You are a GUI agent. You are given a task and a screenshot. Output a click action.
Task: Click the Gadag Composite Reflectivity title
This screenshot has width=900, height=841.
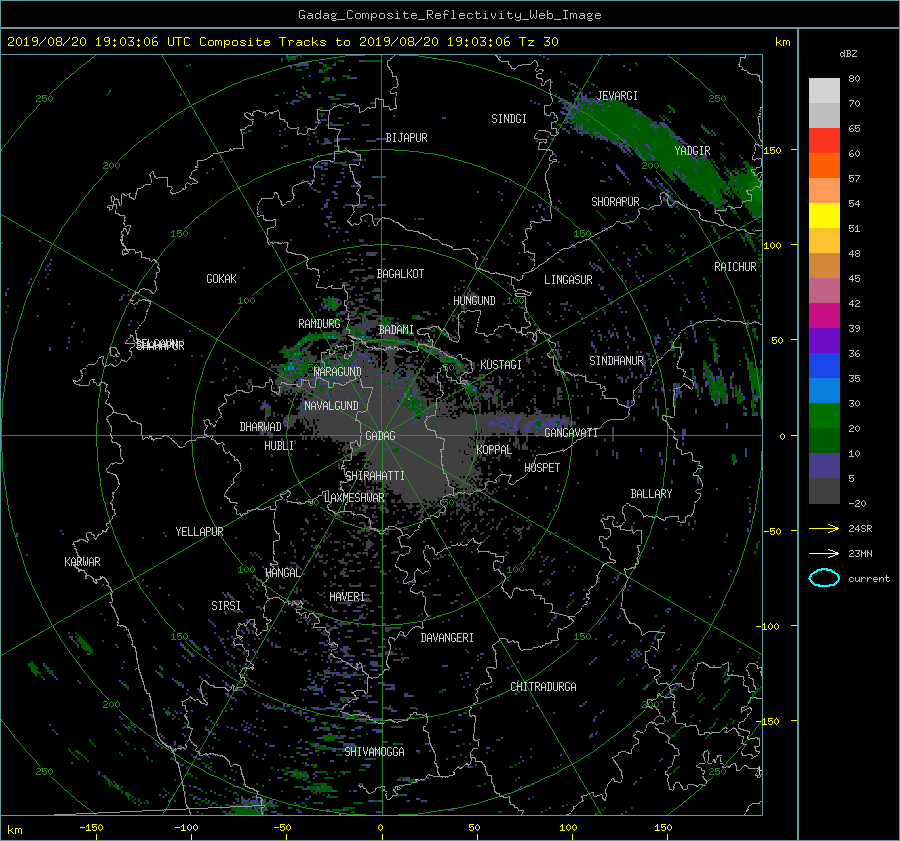(449, 15)
